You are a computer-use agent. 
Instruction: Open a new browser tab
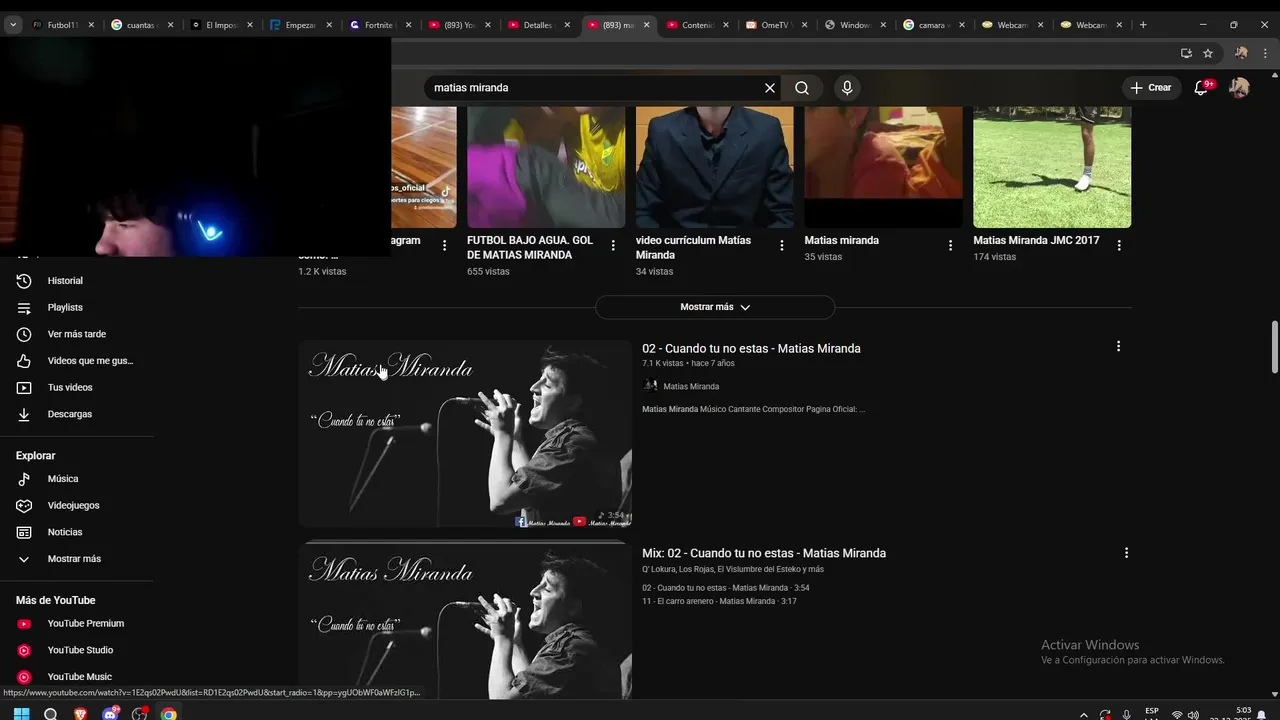(x=1143, y=25)
